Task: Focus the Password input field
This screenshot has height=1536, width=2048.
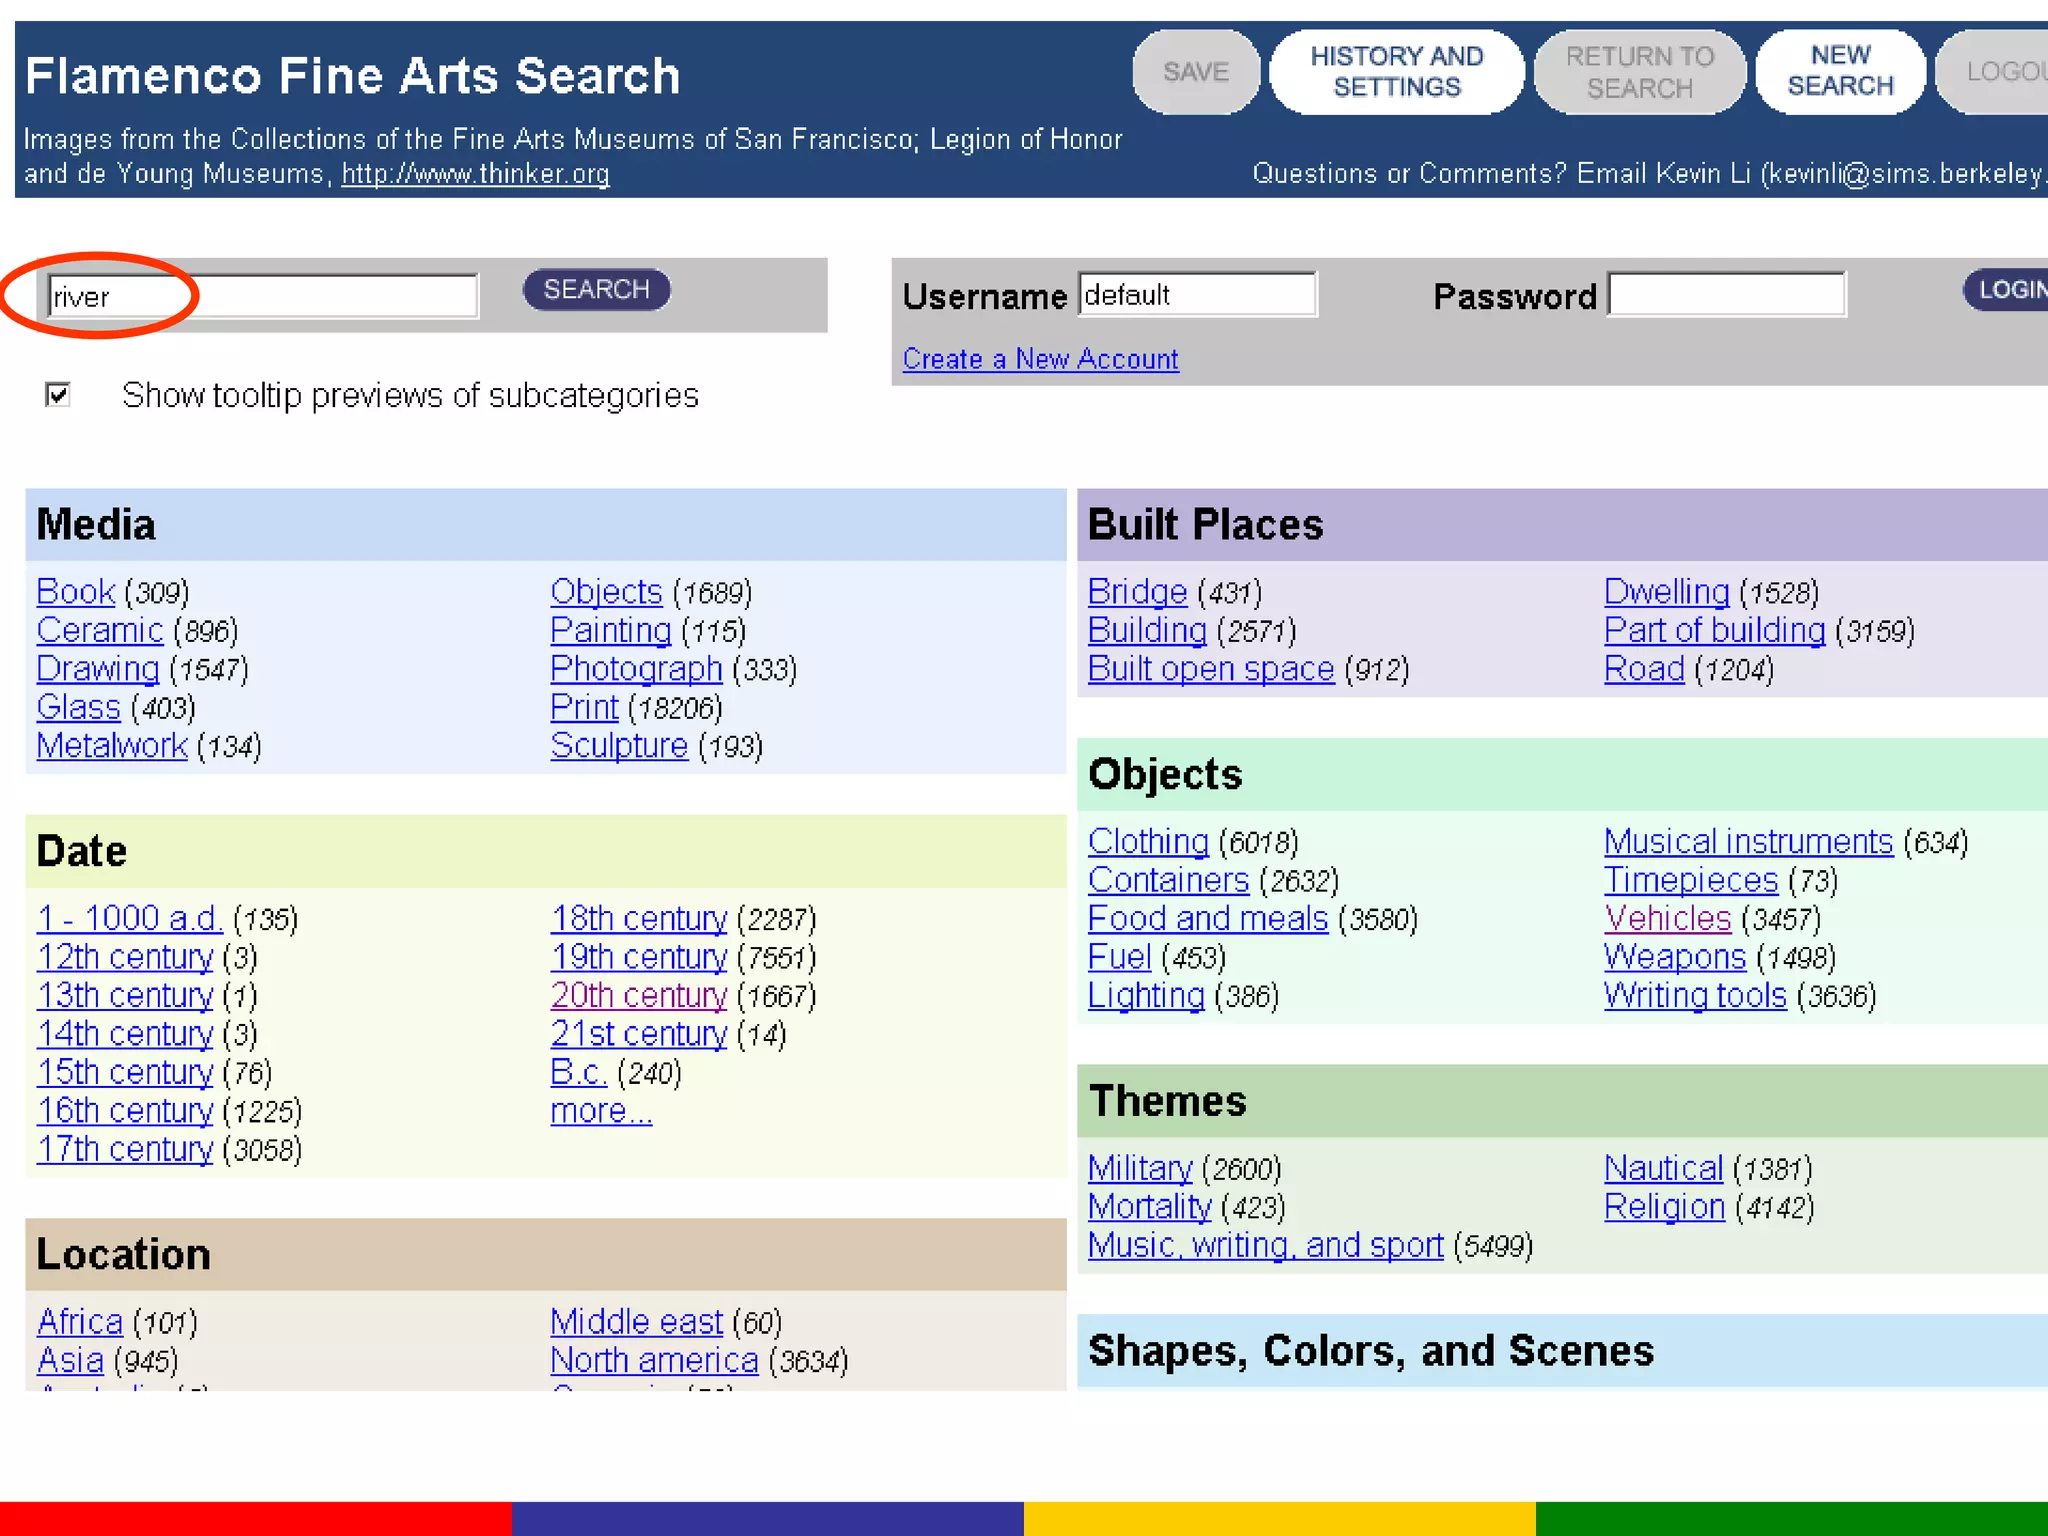Action: [x=1726, y=295]
